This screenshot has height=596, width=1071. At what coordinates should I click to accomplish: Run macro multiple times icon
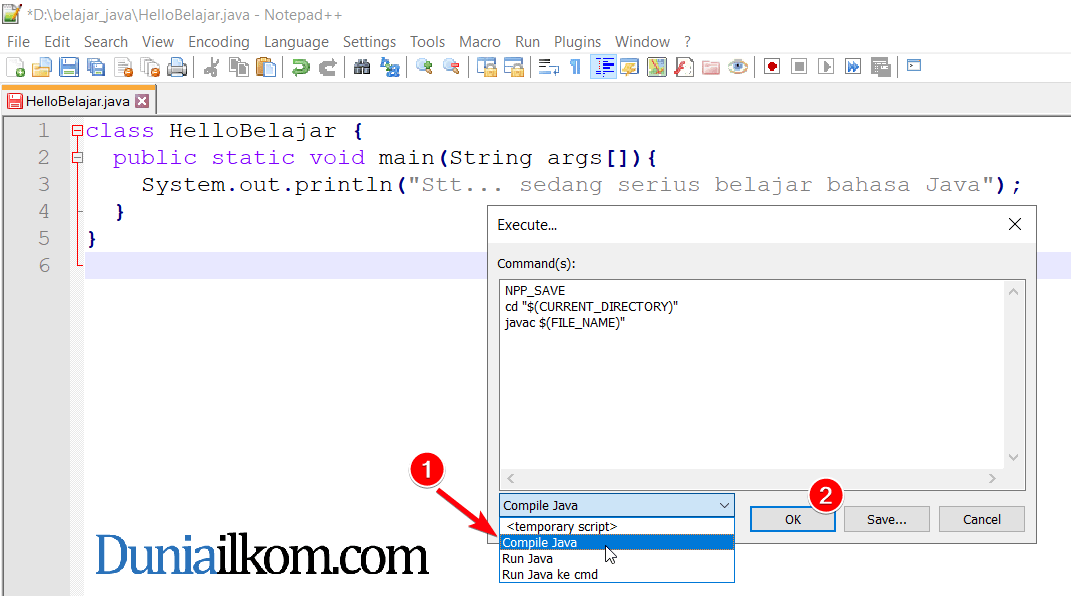coord(853,67)
